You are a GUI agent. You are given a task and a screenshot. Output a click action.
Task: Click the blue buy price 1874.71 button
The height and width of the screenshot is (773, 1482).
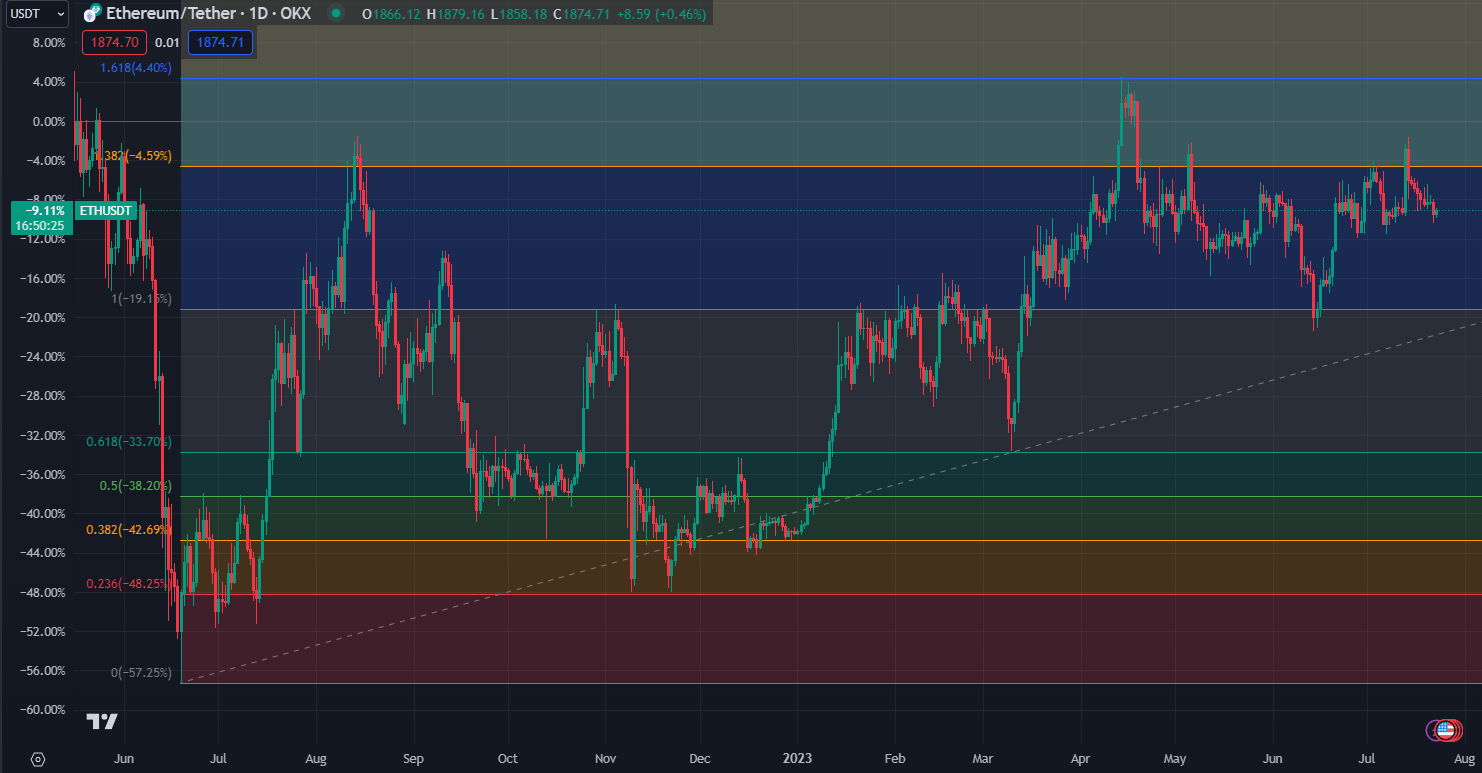(220, 42)
